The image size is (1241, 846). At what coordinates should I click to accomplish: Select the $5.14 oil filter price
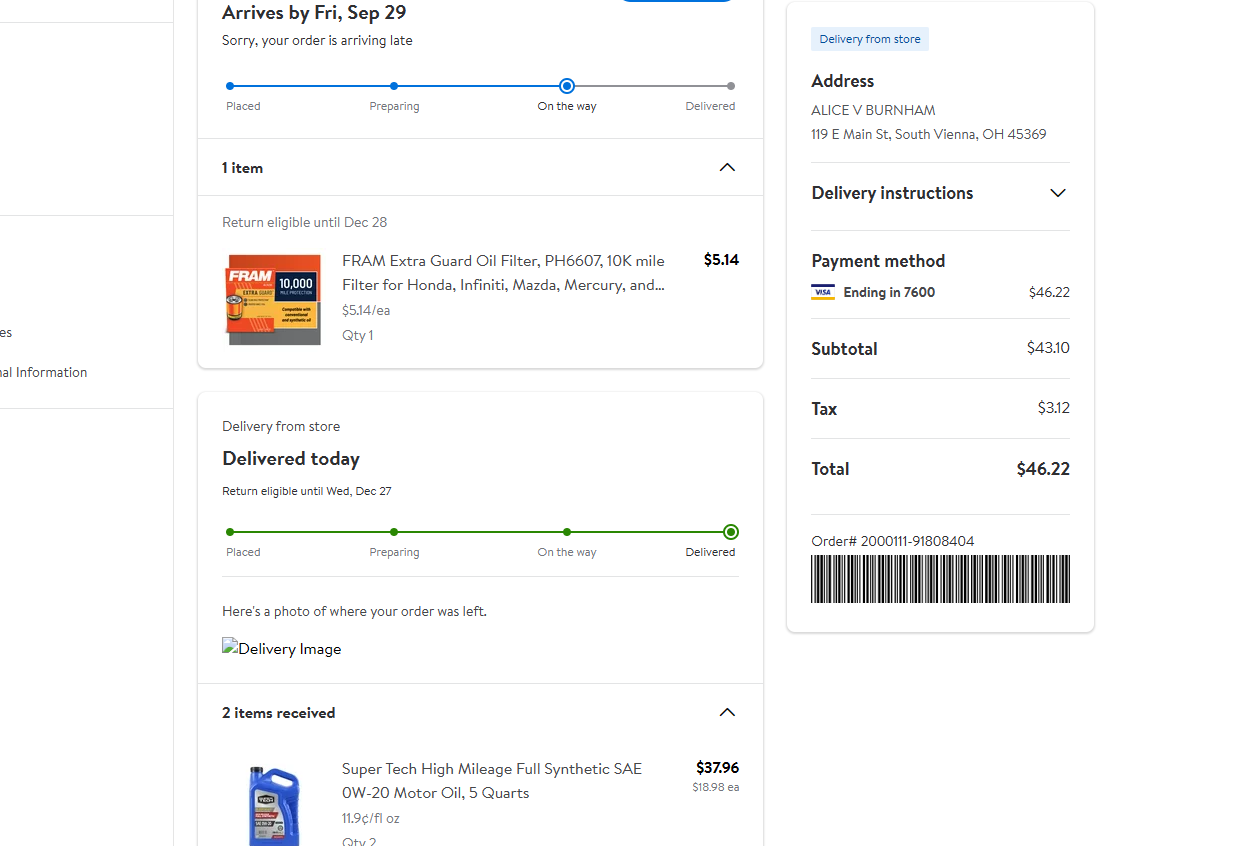coord(721,260)
